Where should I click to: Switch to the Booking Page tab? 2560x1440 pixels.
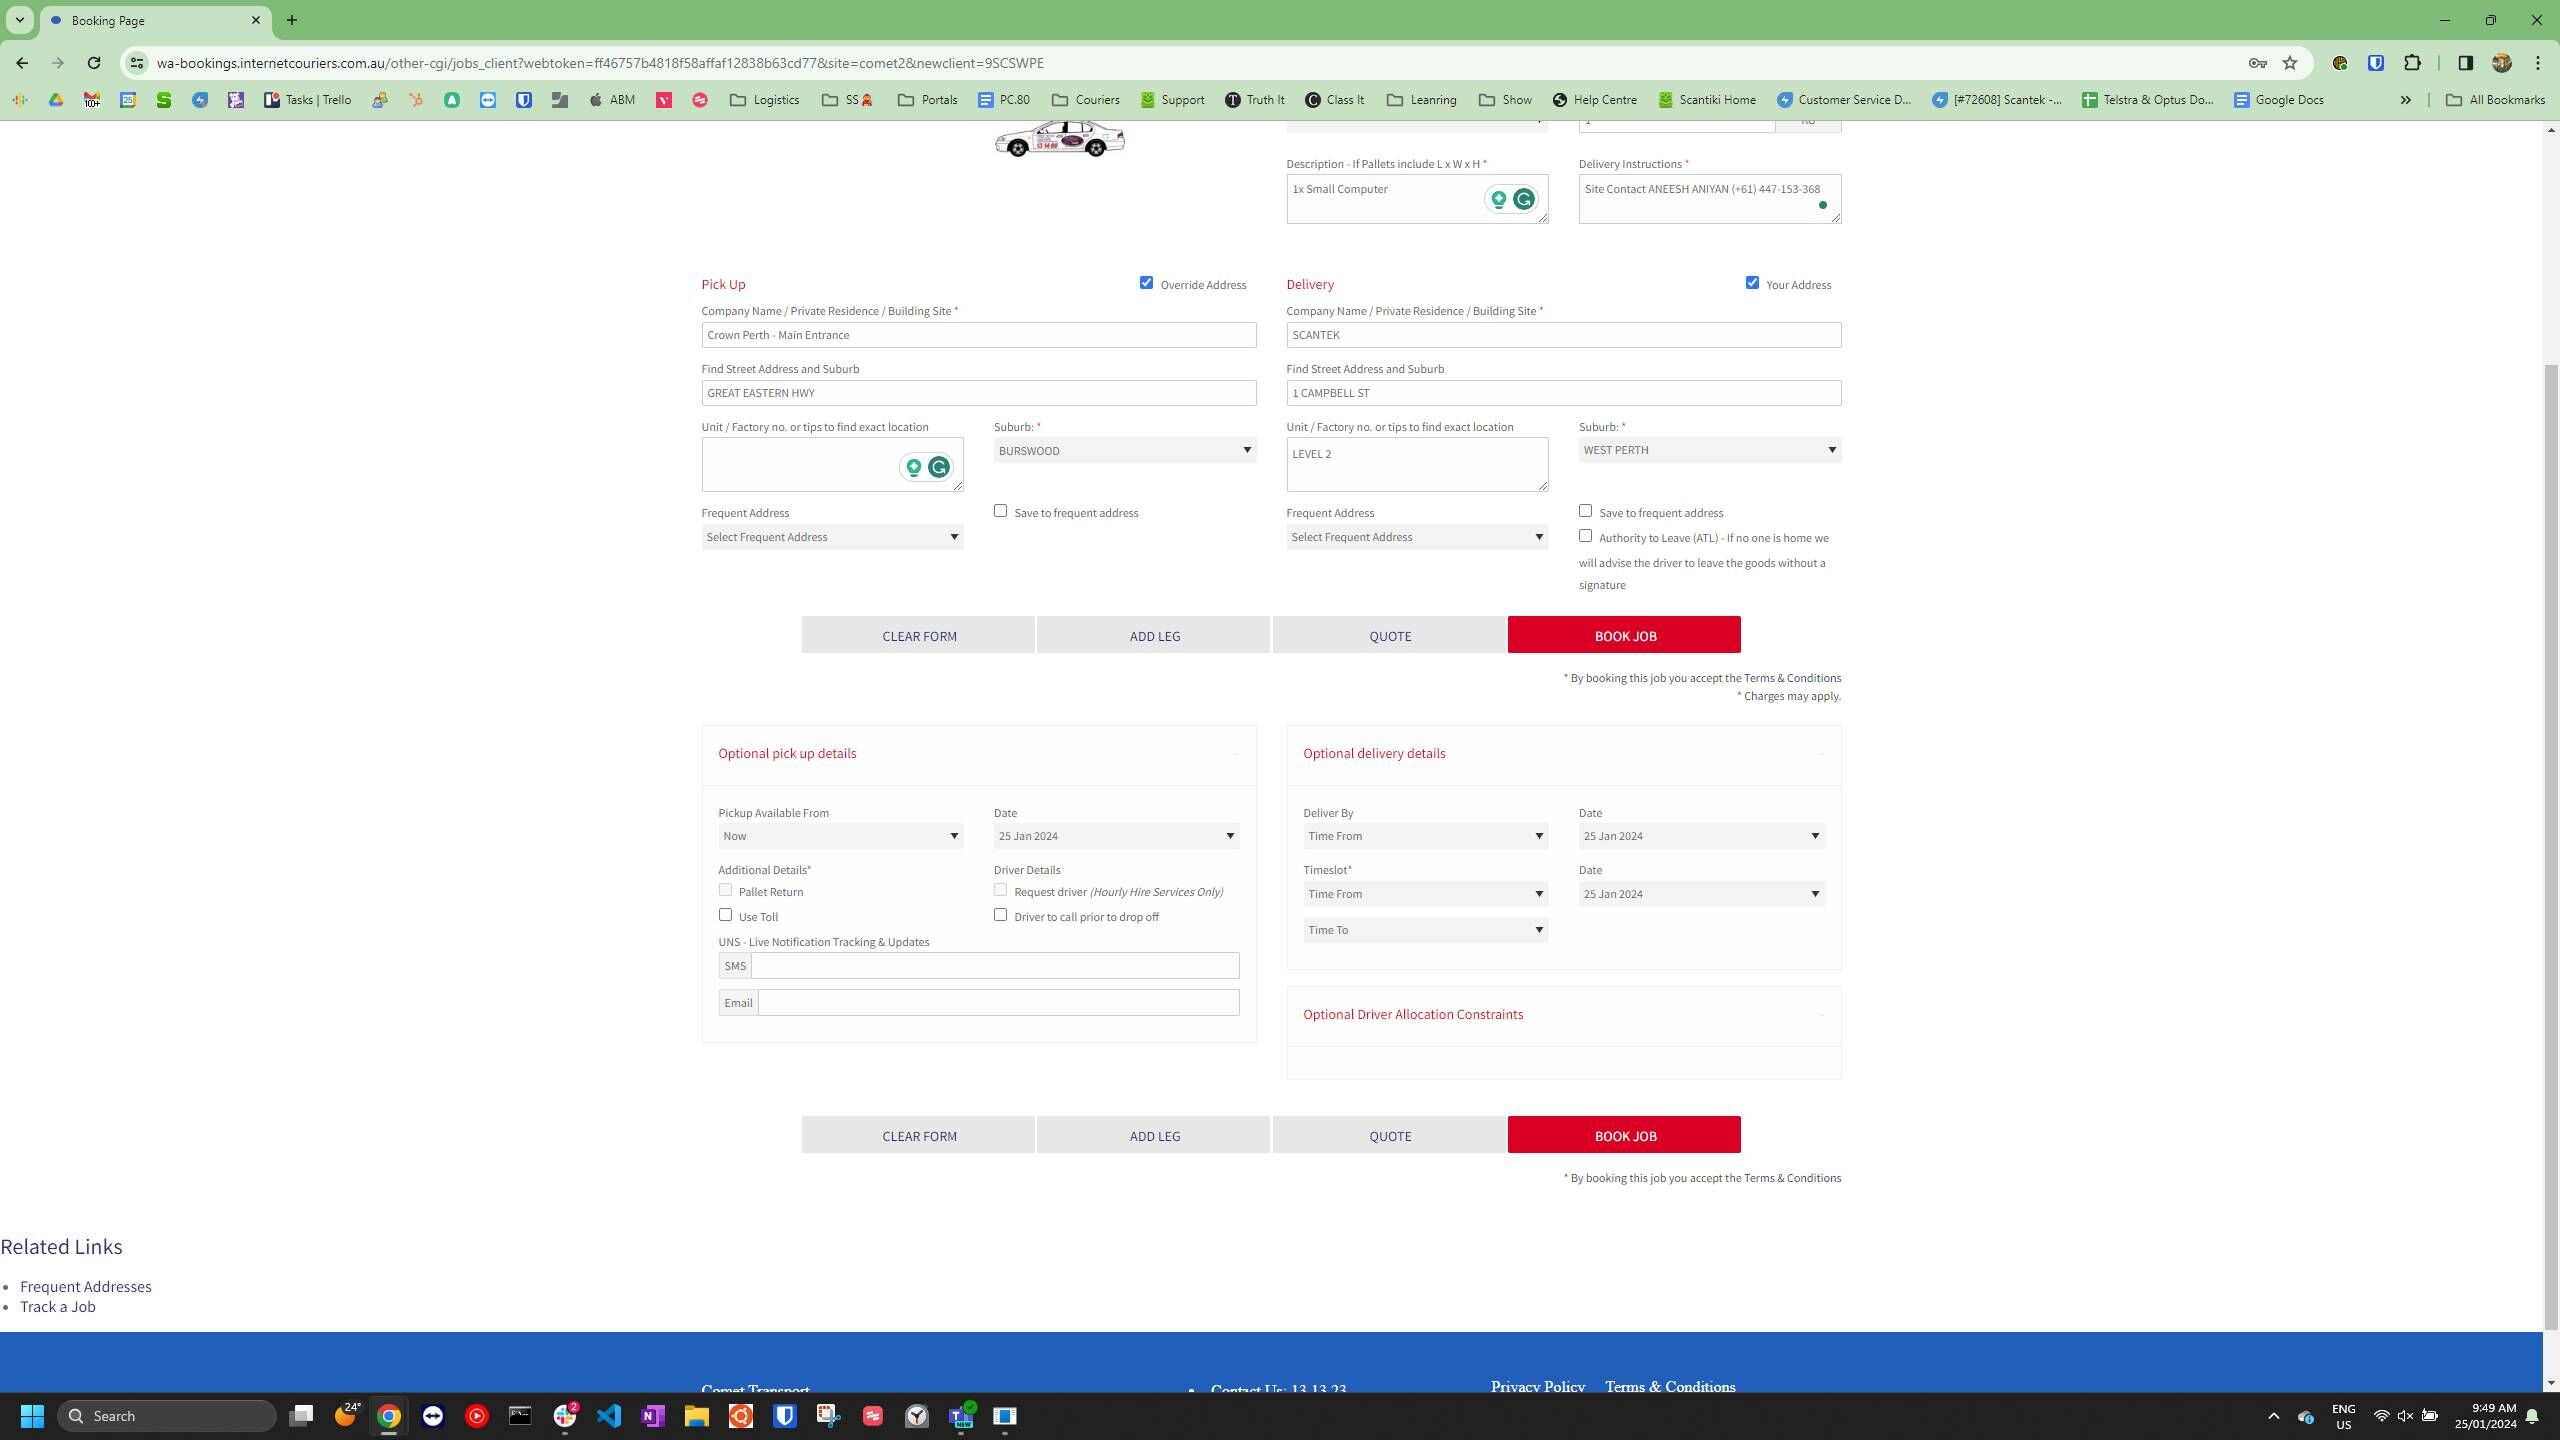click(x=155, y=20)
